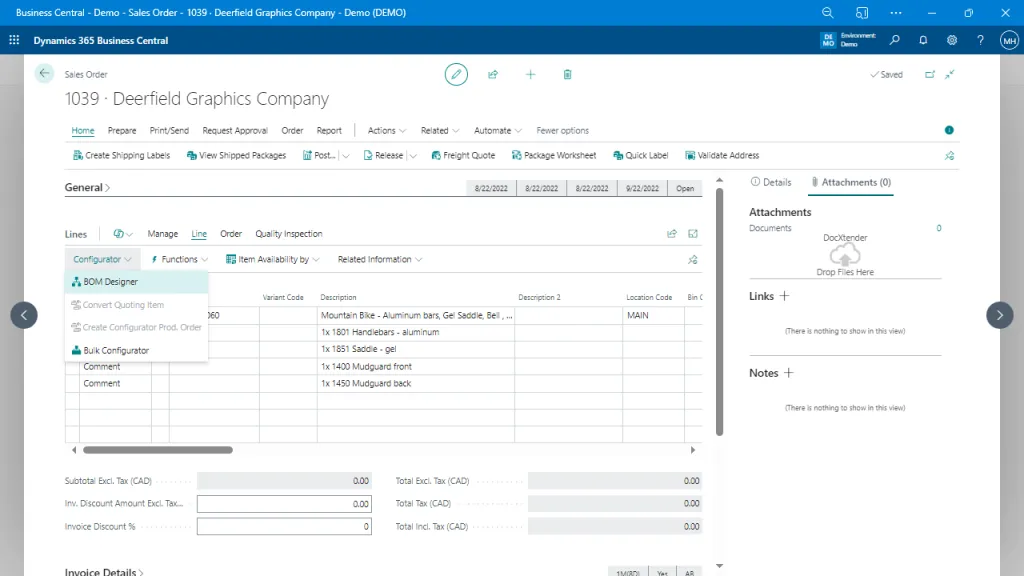Image resolution: width=1024 pixels, height=576 pixels.
Task: Open the Item Availability by dropdown
Action: click(269, 259)
